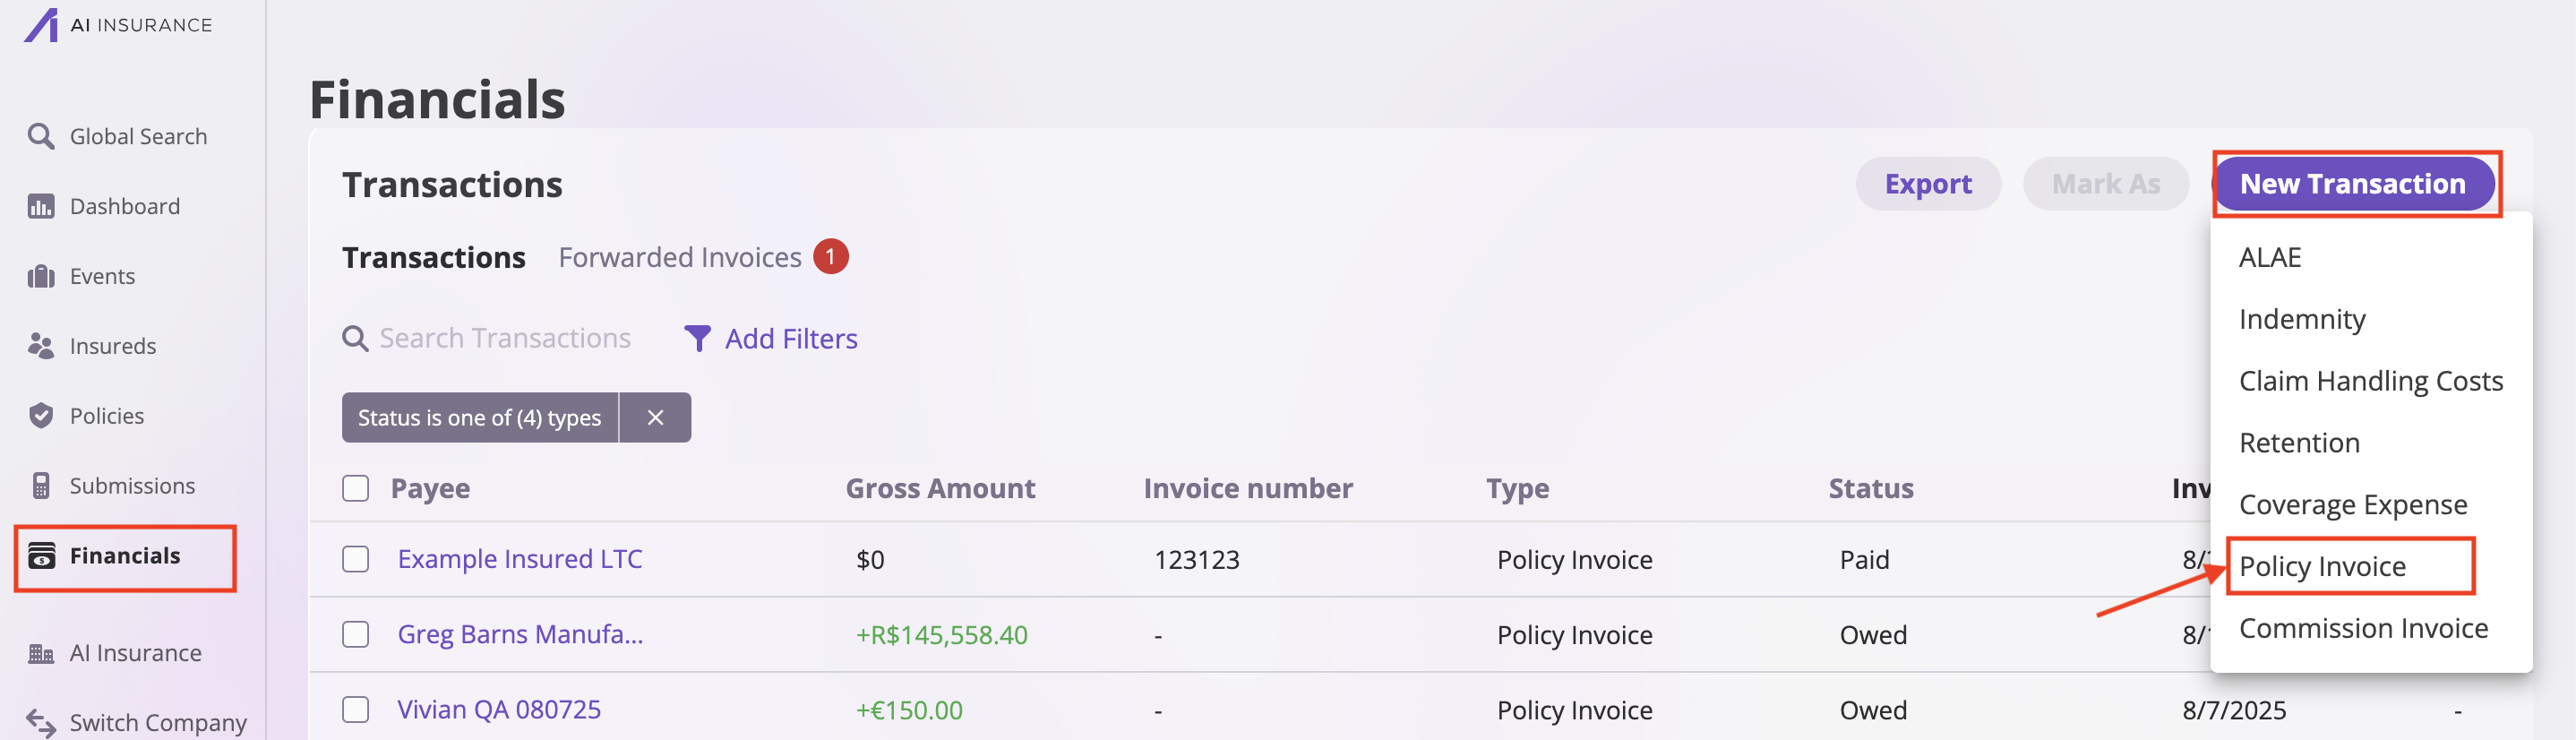The width and height of the screenshot is (2576, 740).
Task: Select the Insureds people icon
Action: pos(42,345)
